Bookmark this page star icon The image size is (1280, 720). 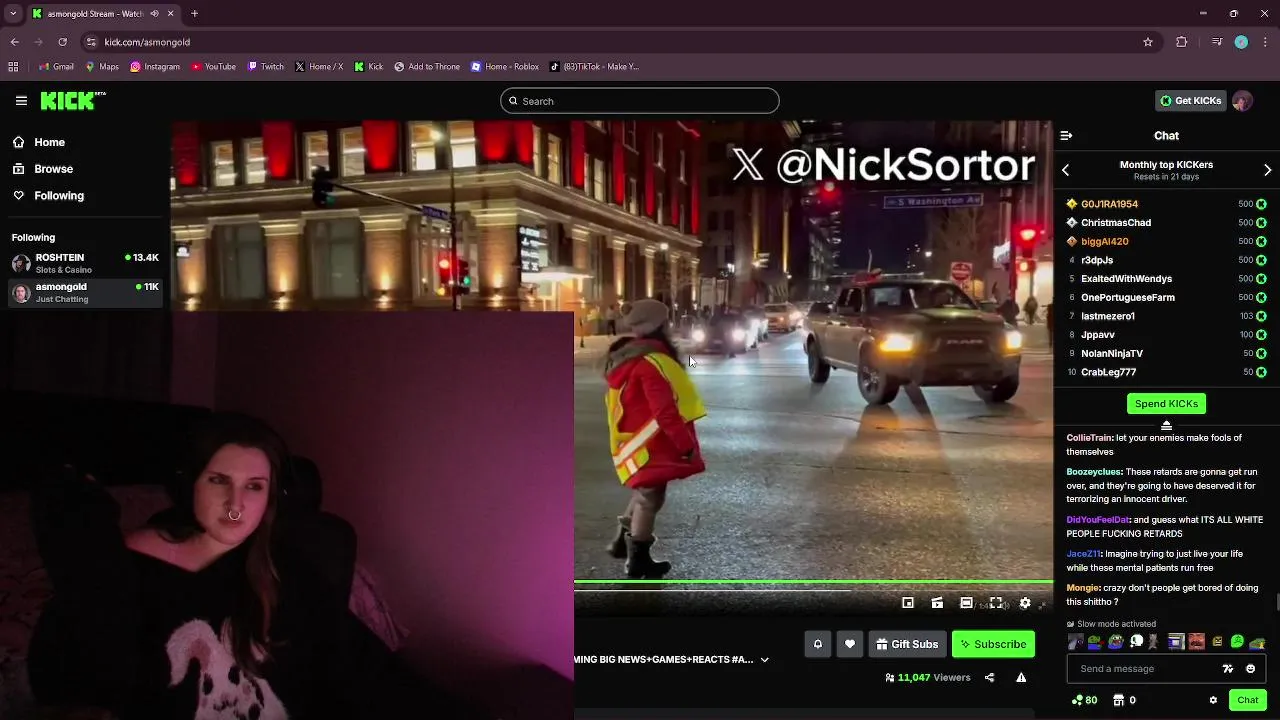tap(1148, 42)
